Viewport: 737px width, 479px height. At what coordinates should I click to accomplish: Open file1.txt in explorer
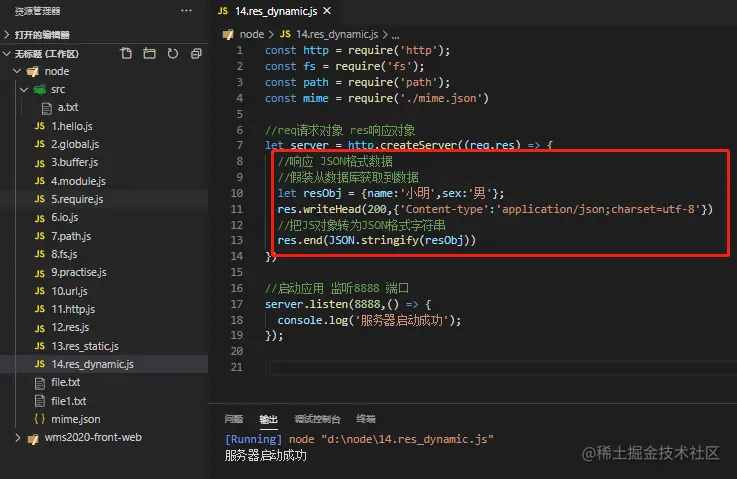pyautogui.click(x=69, y=401)
